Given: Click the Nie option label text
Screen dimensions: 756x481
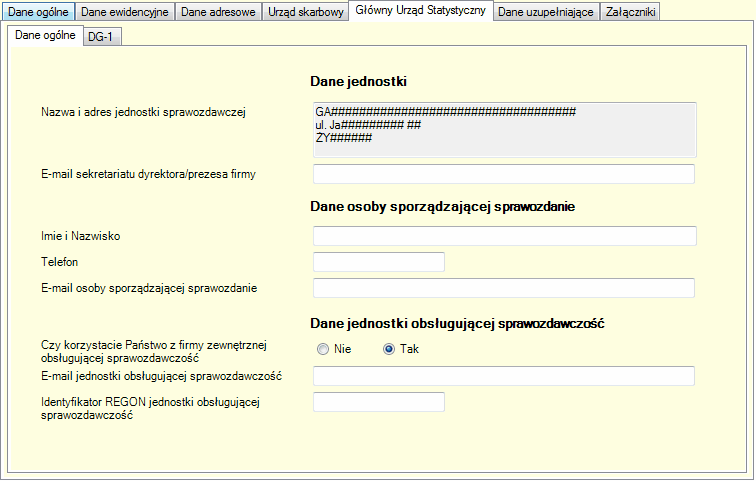Looking at the screenshot, I should coord(342,349).
